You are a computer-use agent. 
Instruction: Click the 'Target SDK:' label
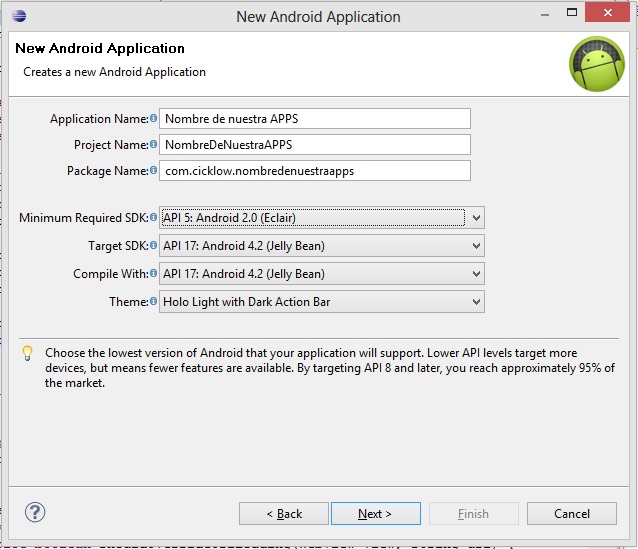tap(118, 246)
